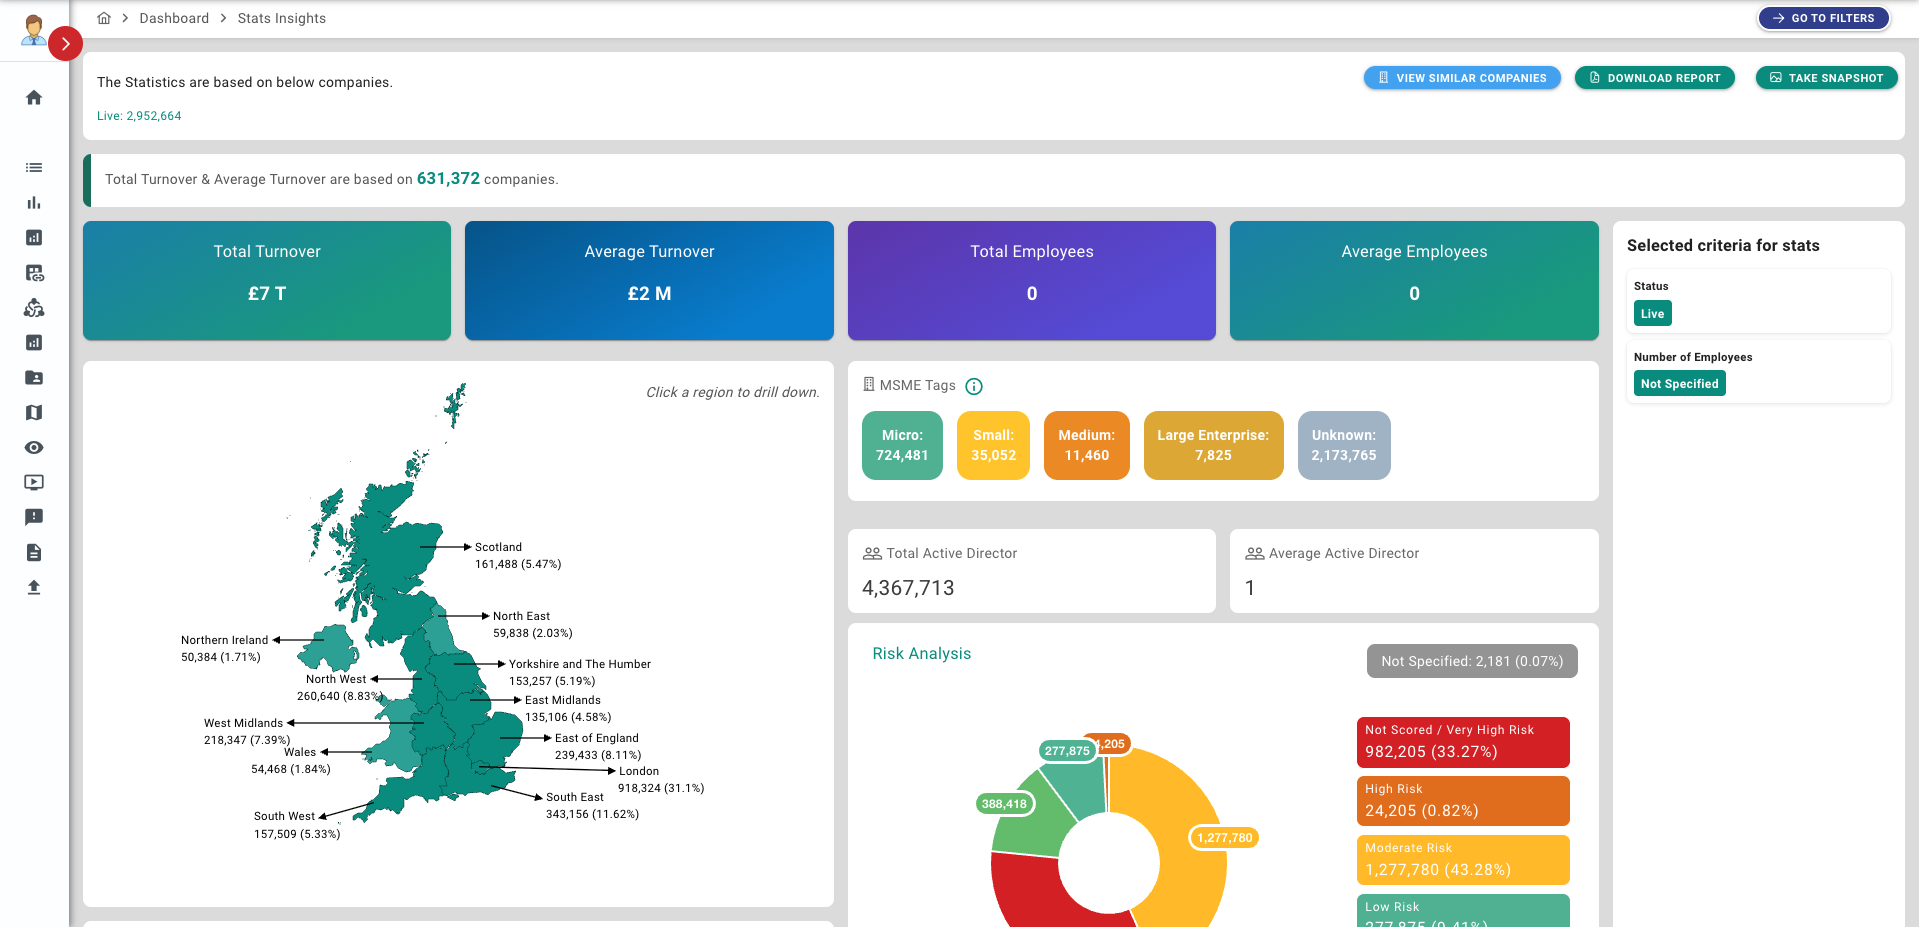Select the Micro MSME tag
Image resolution: width=1919 pixels, height=927 pixels.
click(x=902, y=445)
